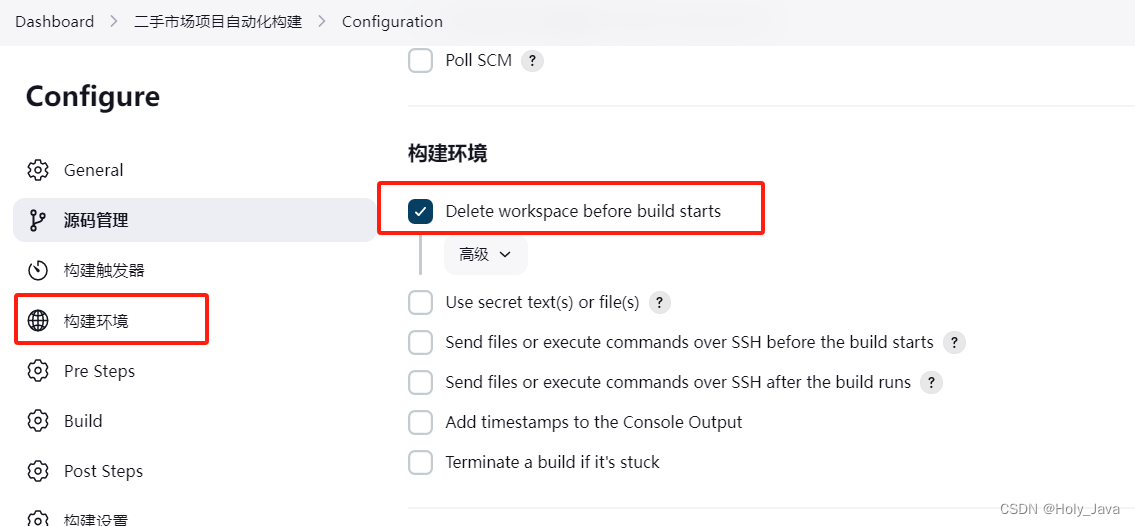Image resolution: width=1135 pixels, height=526 pixels.
Task: Show help for SSH before the build starts
Action: tap(955, 342)
